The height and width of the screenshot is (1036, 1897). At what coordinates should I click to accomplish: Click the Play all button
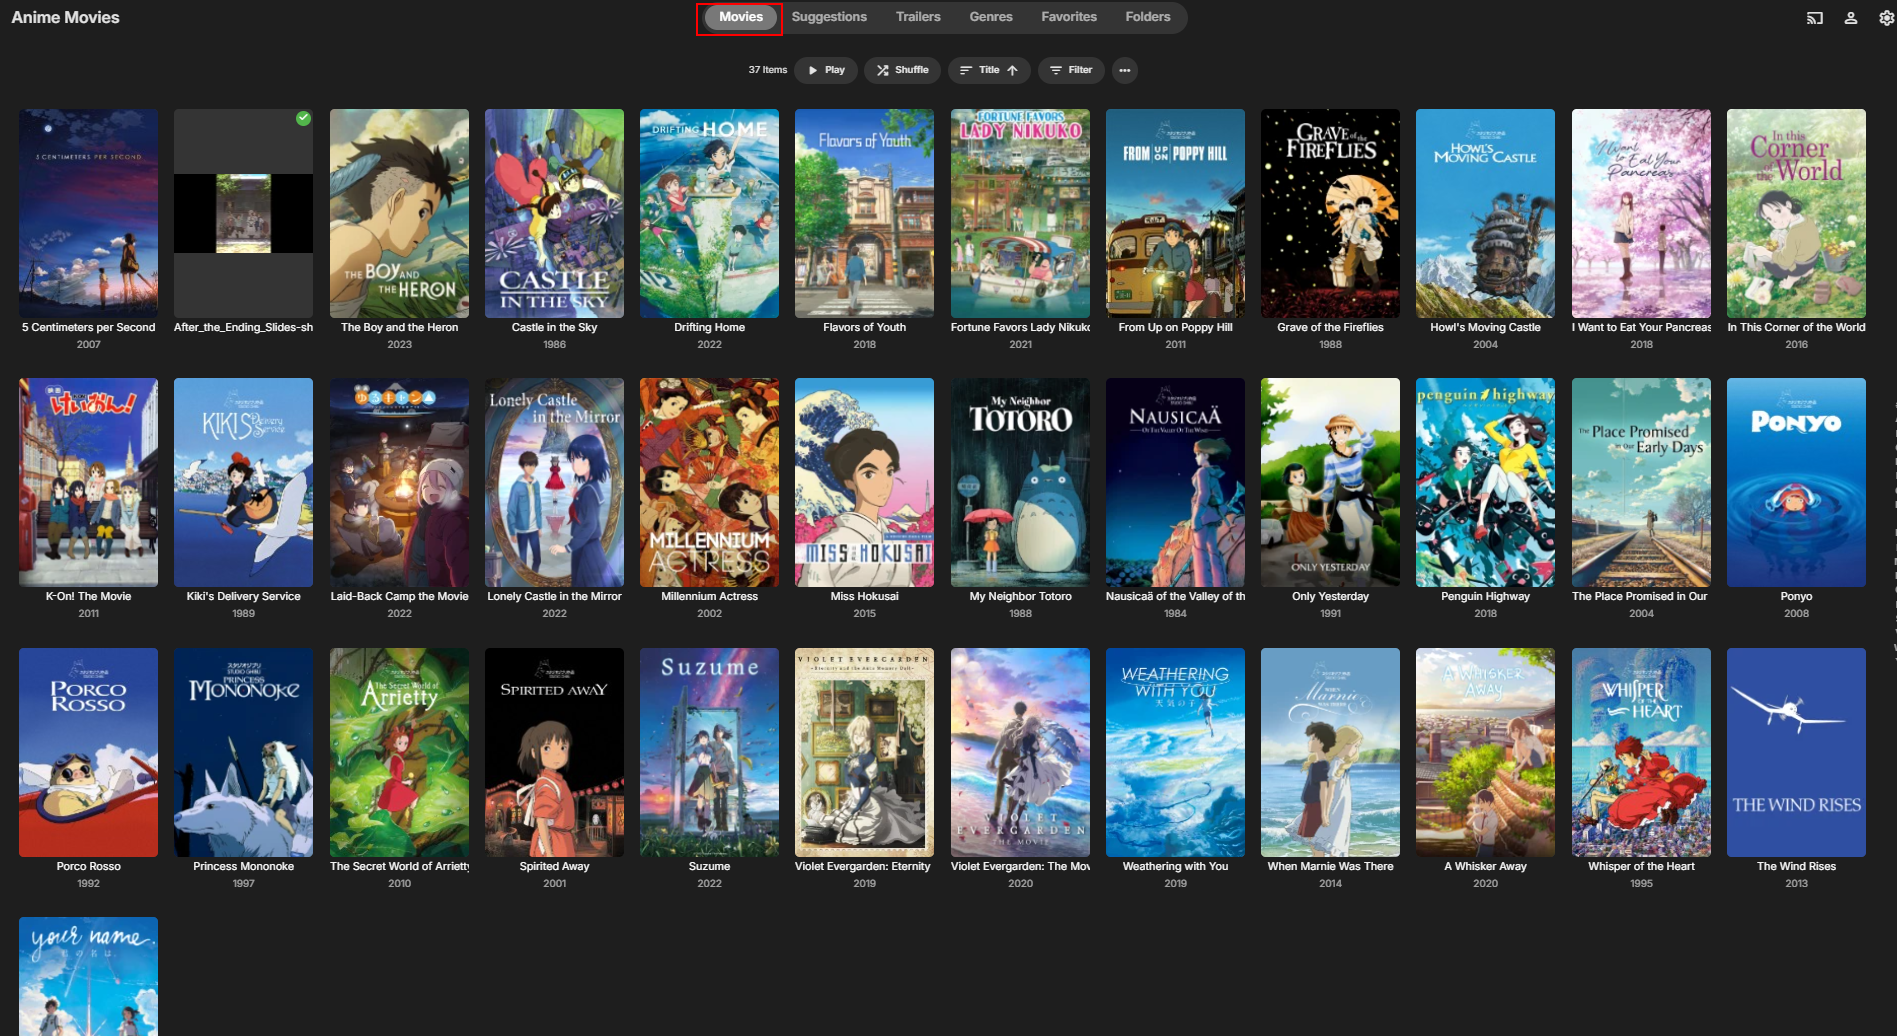826,70
